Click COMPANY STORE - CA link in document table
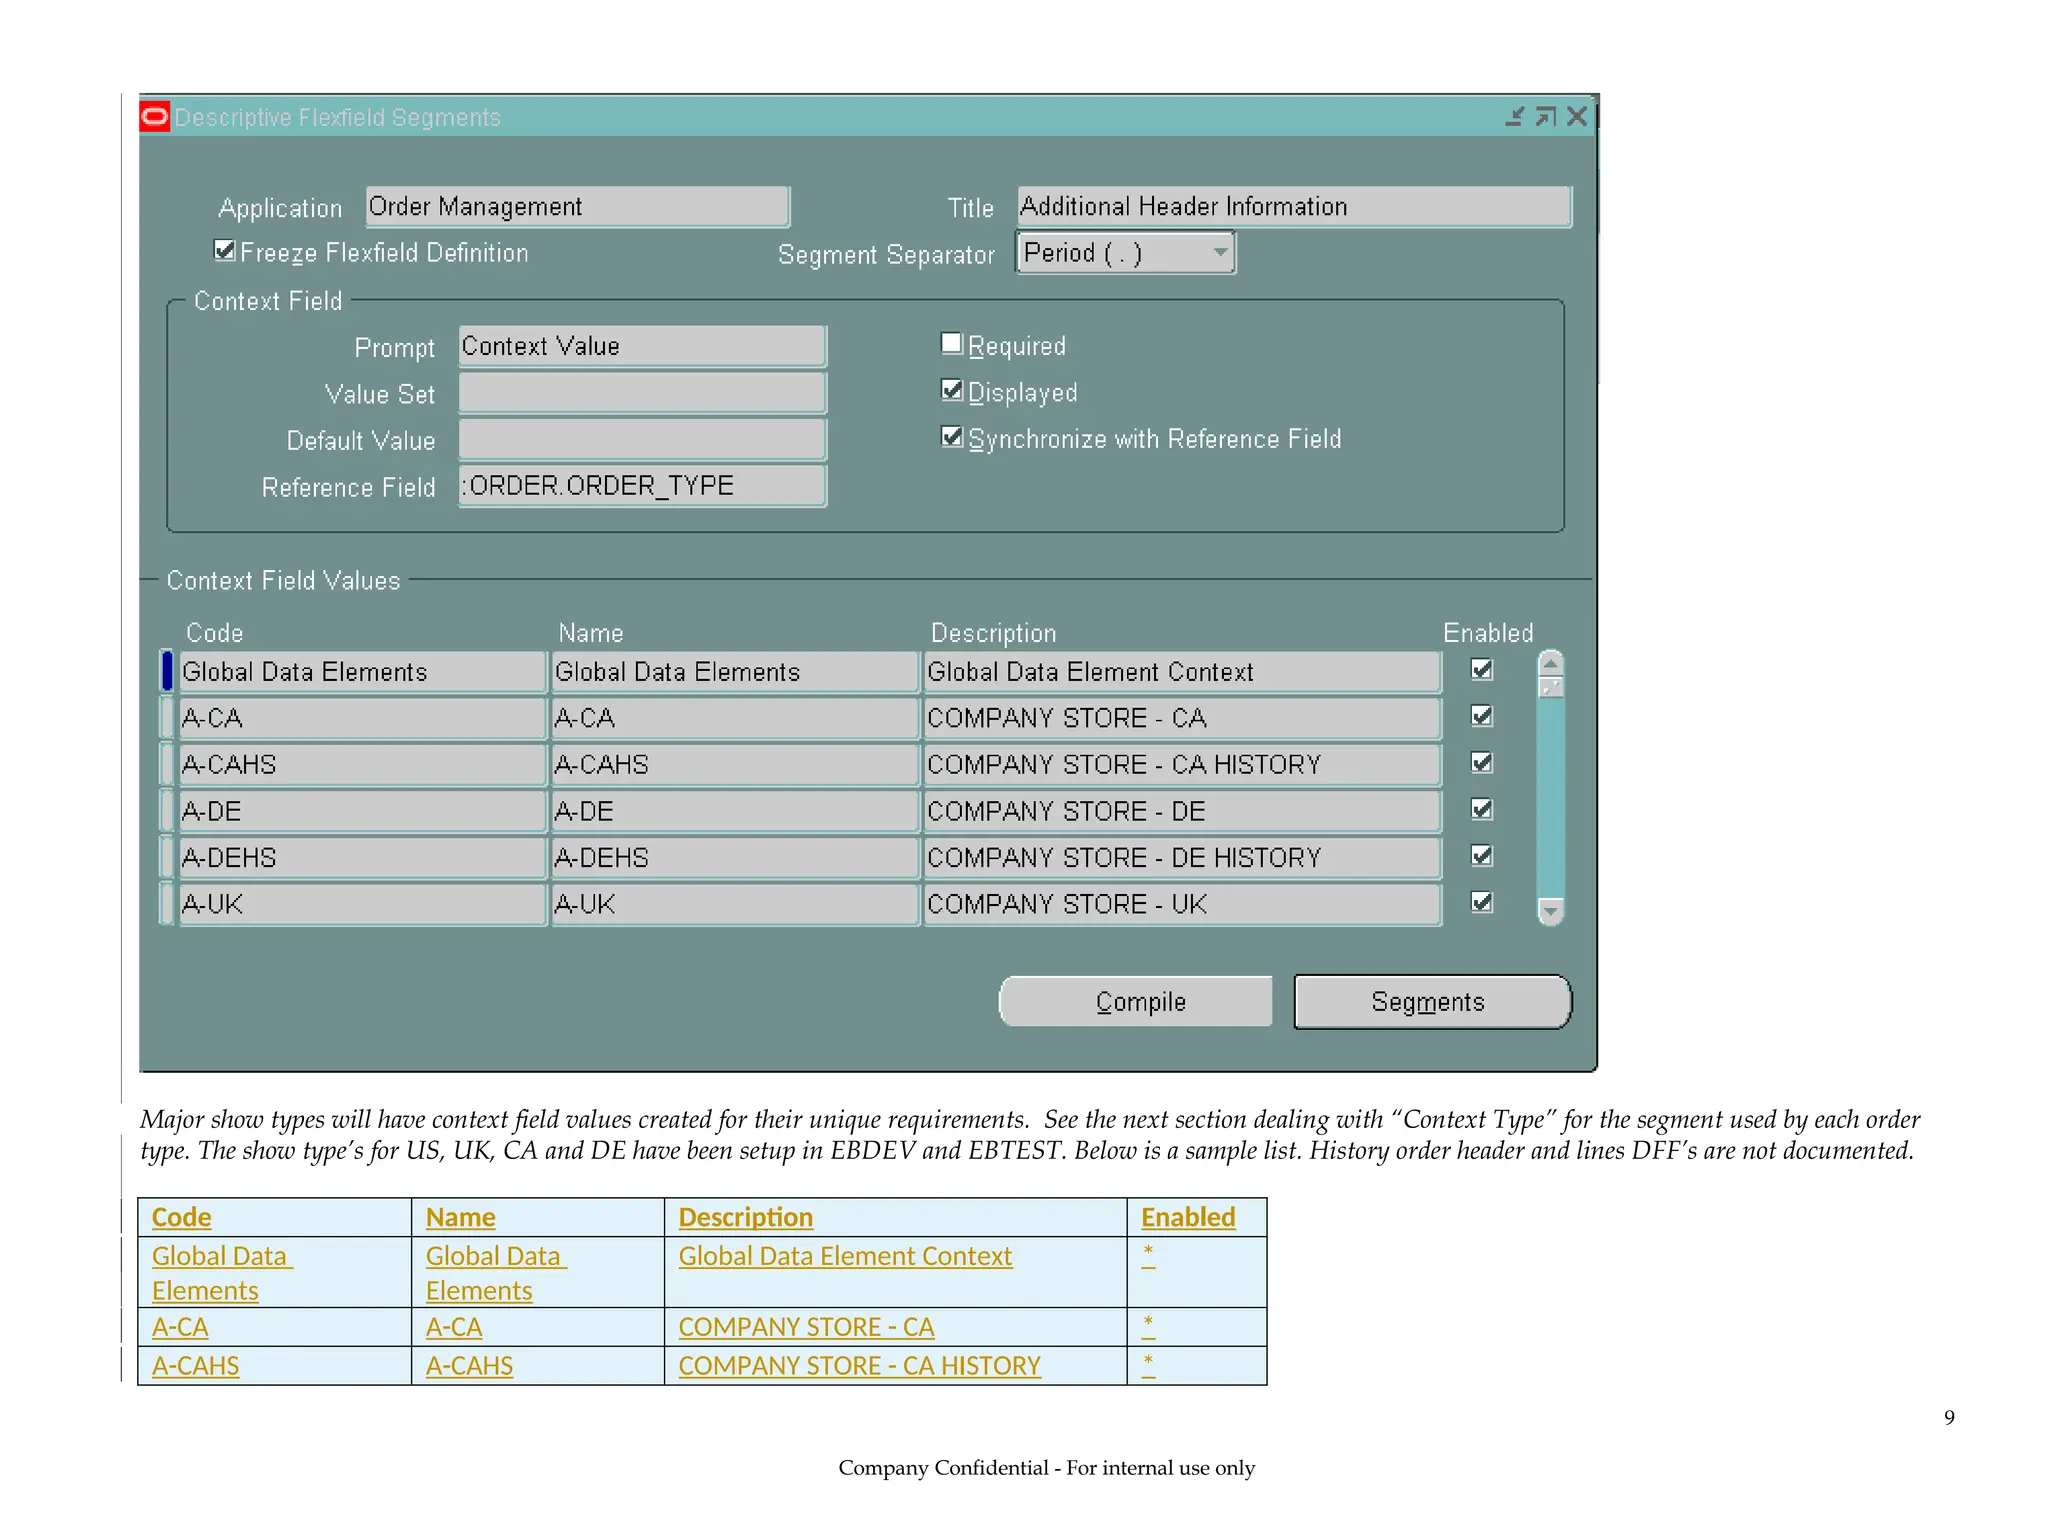Screen dimensions: 2048x1536 pos(806,1327)
